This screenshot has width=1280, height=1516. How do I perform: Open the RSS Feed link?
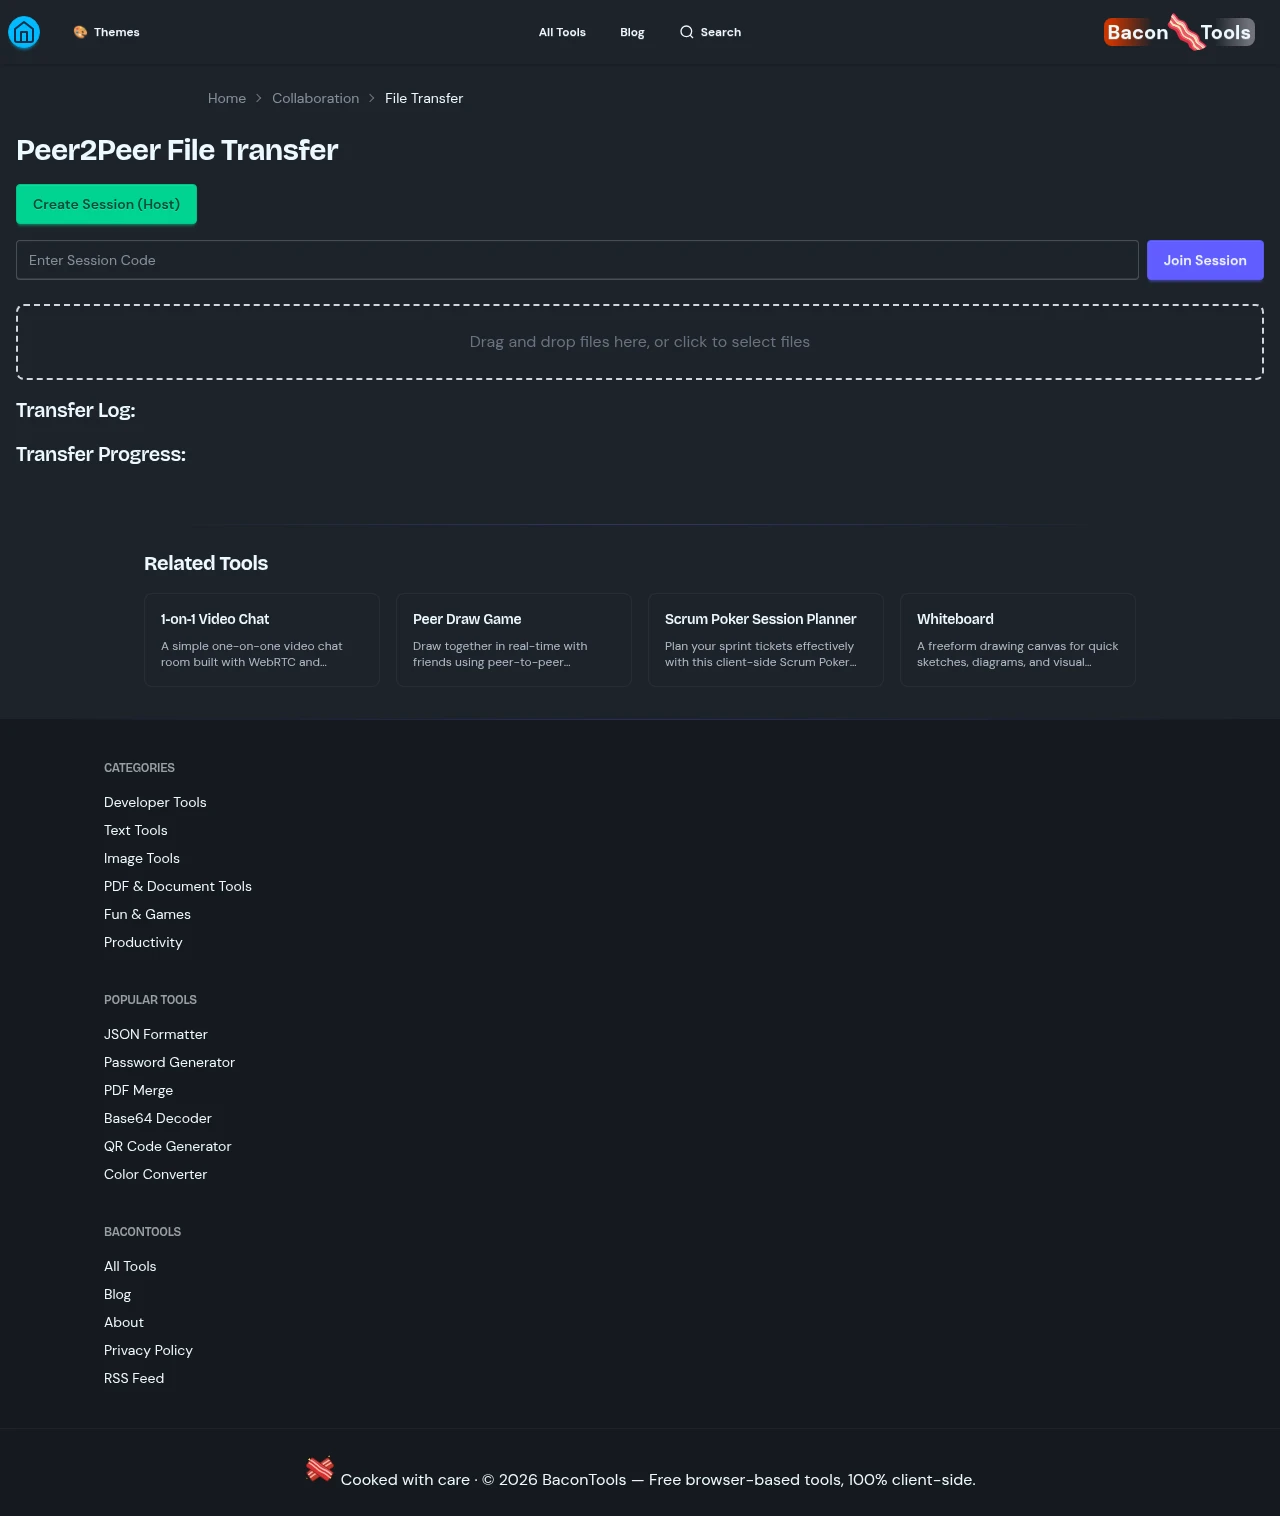pyautogui.click(x=134, y=1378)
